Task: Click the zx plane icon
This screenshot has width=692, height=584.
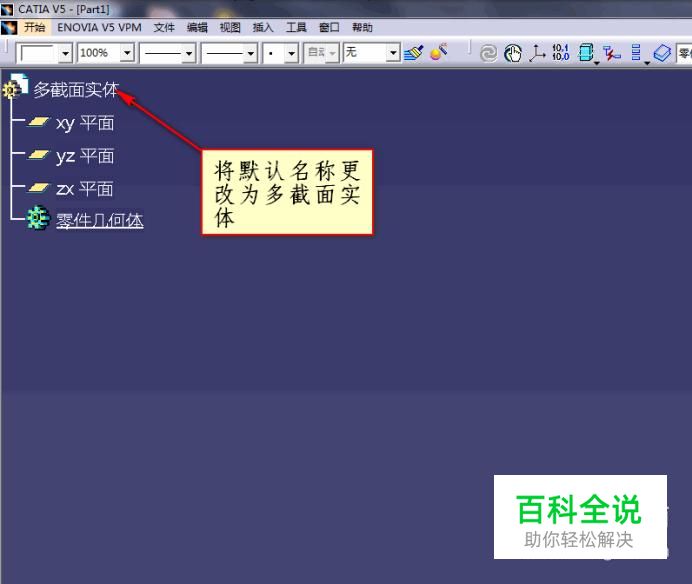Action: (x=38, y=188)
